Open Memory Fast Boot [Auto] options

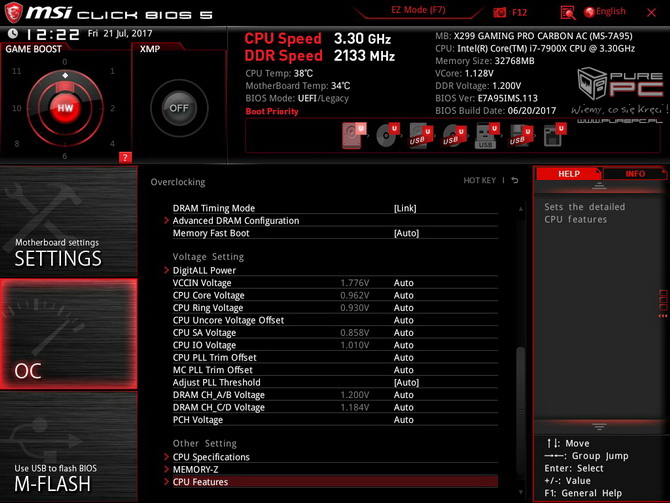tap(406, 233)
